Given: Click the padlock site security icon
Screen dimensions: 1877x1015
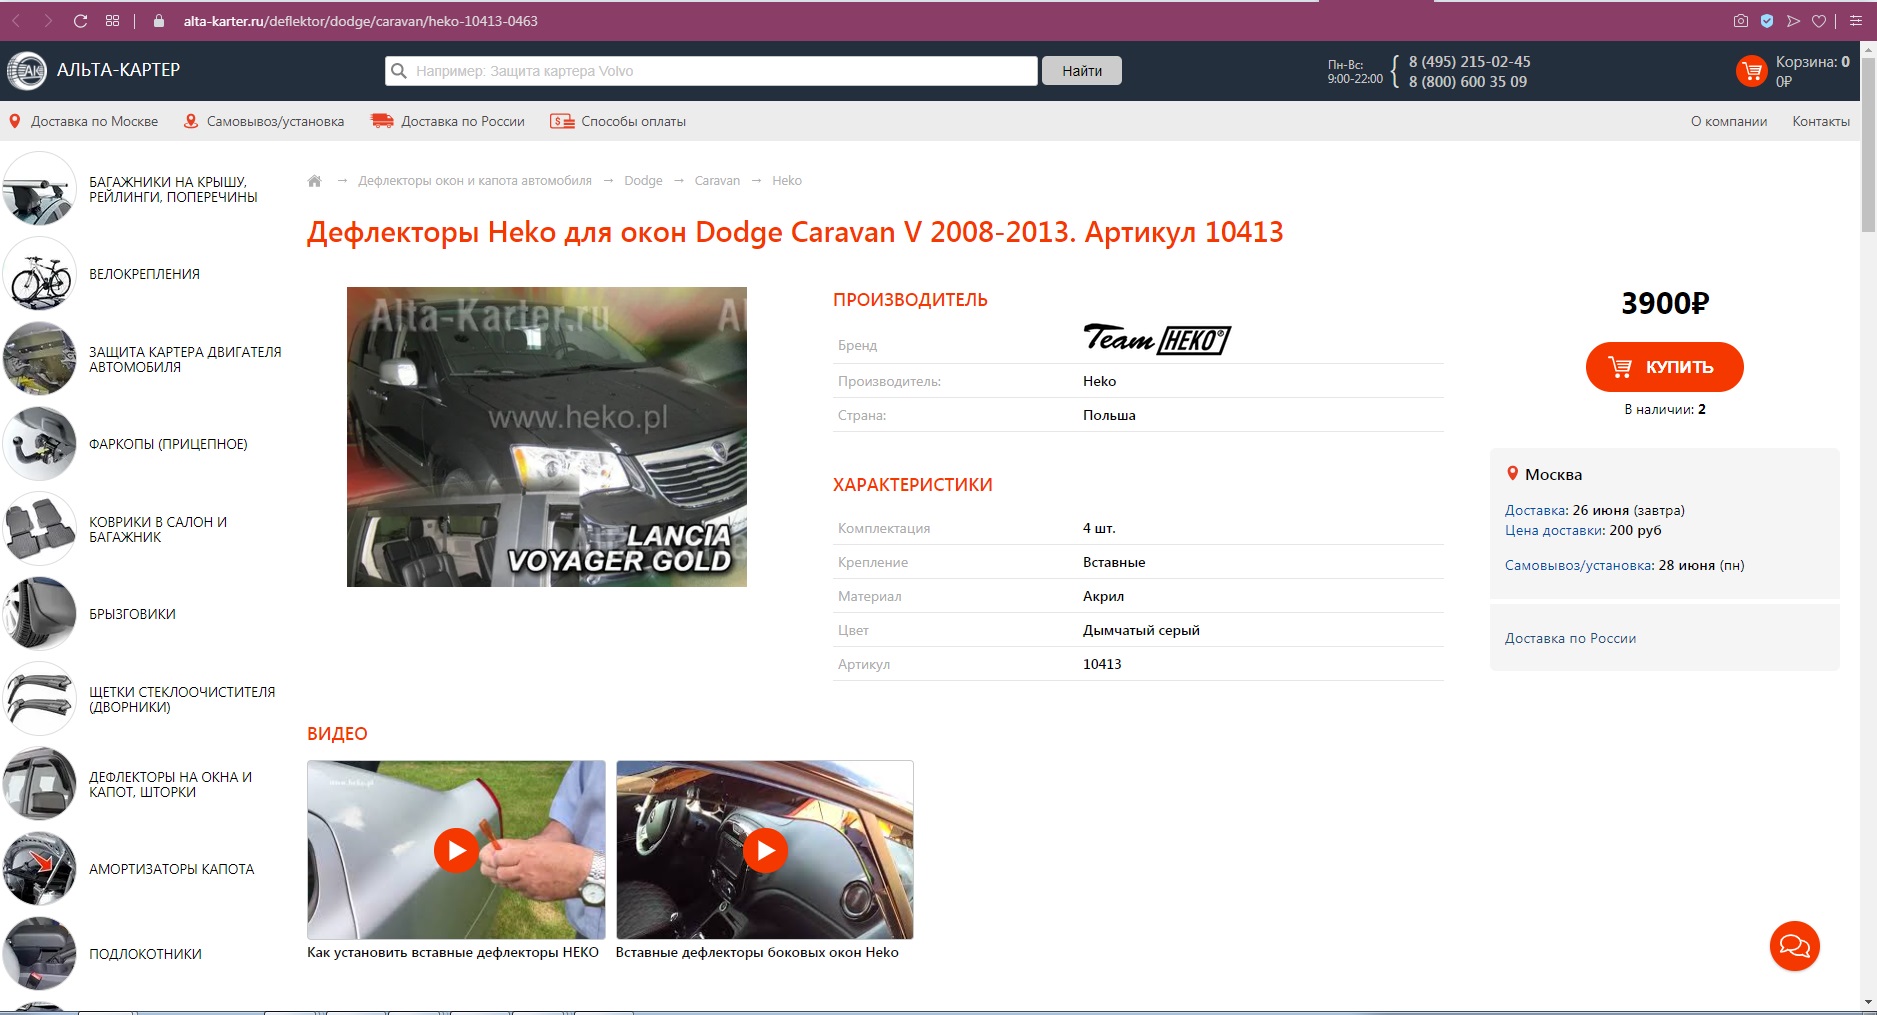Looking at the screenshot, I should click(158, 21).
